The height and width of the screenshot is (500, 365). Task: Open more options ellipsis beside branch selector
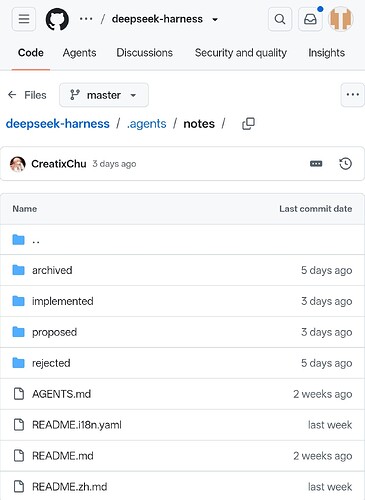point(353,95)
